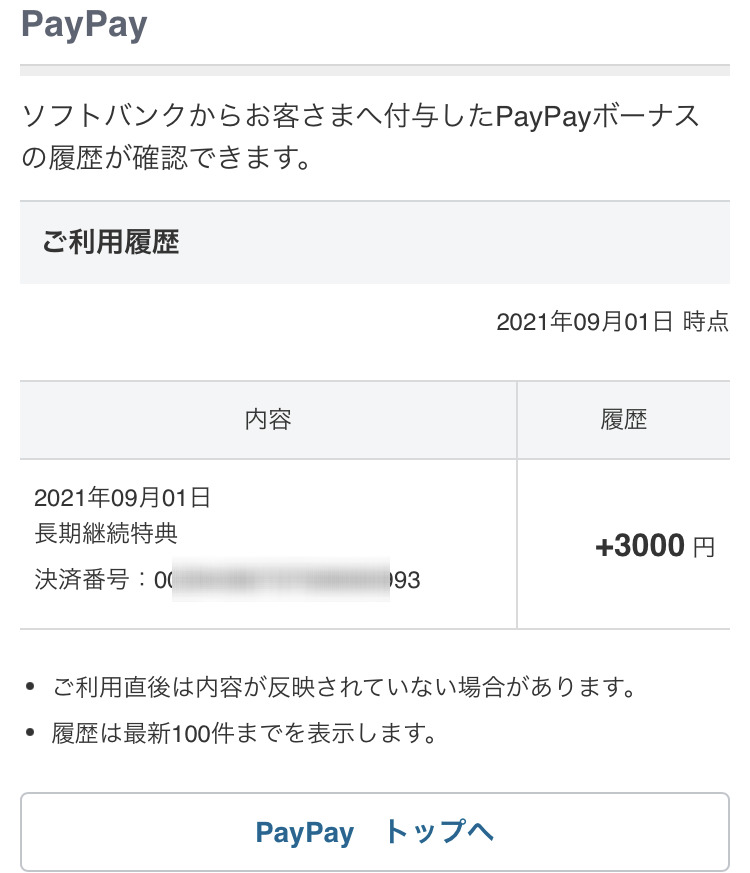
Task: Click the trailing digits 93 of payment number
Action: click(x=405, y=580)
